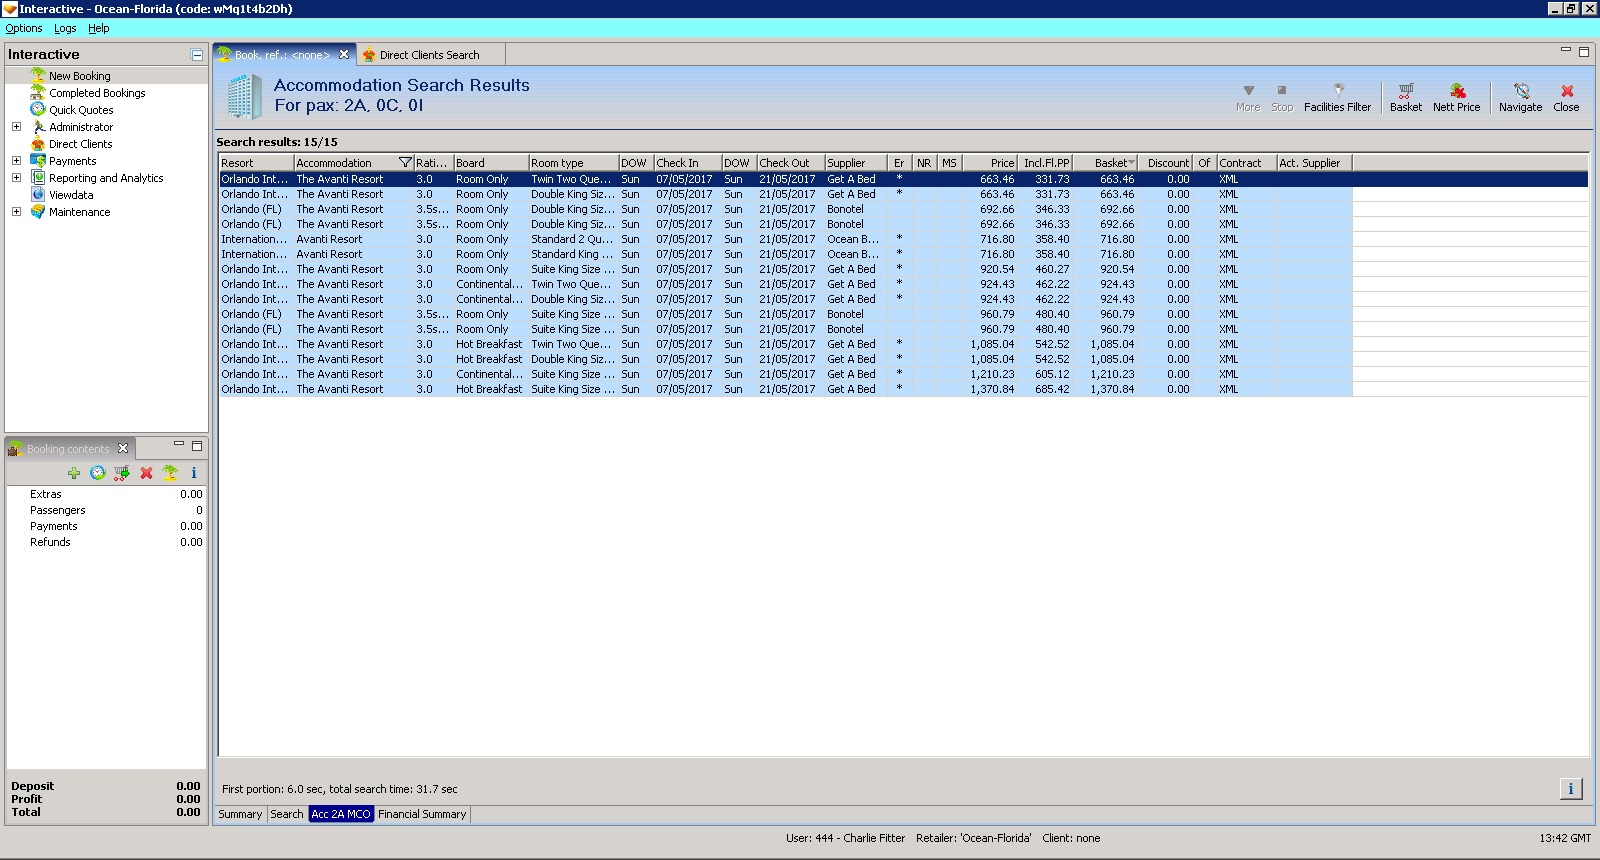The width and height of the screenshot is (1600, 860).
Task: Click the Direct Clients person icon
Action: click(x=38, y=143)
